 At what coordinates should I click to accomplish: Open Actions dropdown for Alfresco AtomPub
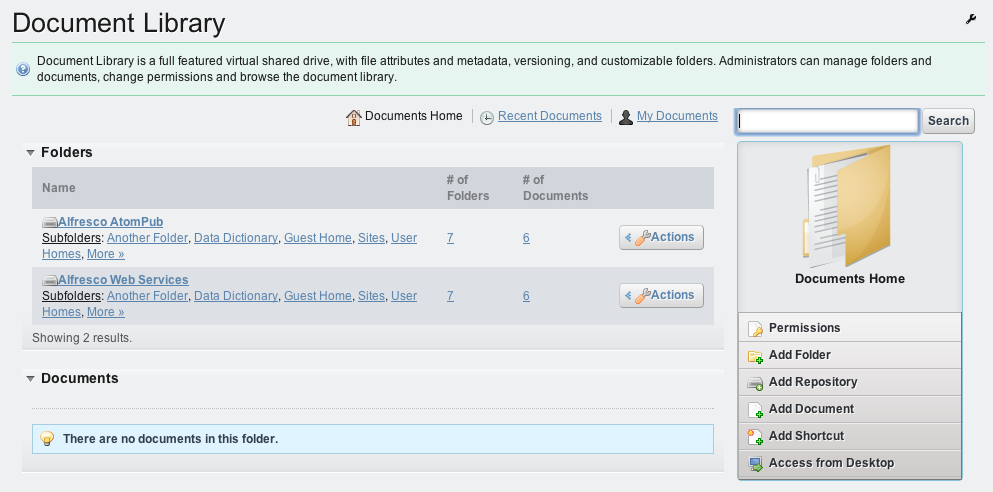[661, 237]
